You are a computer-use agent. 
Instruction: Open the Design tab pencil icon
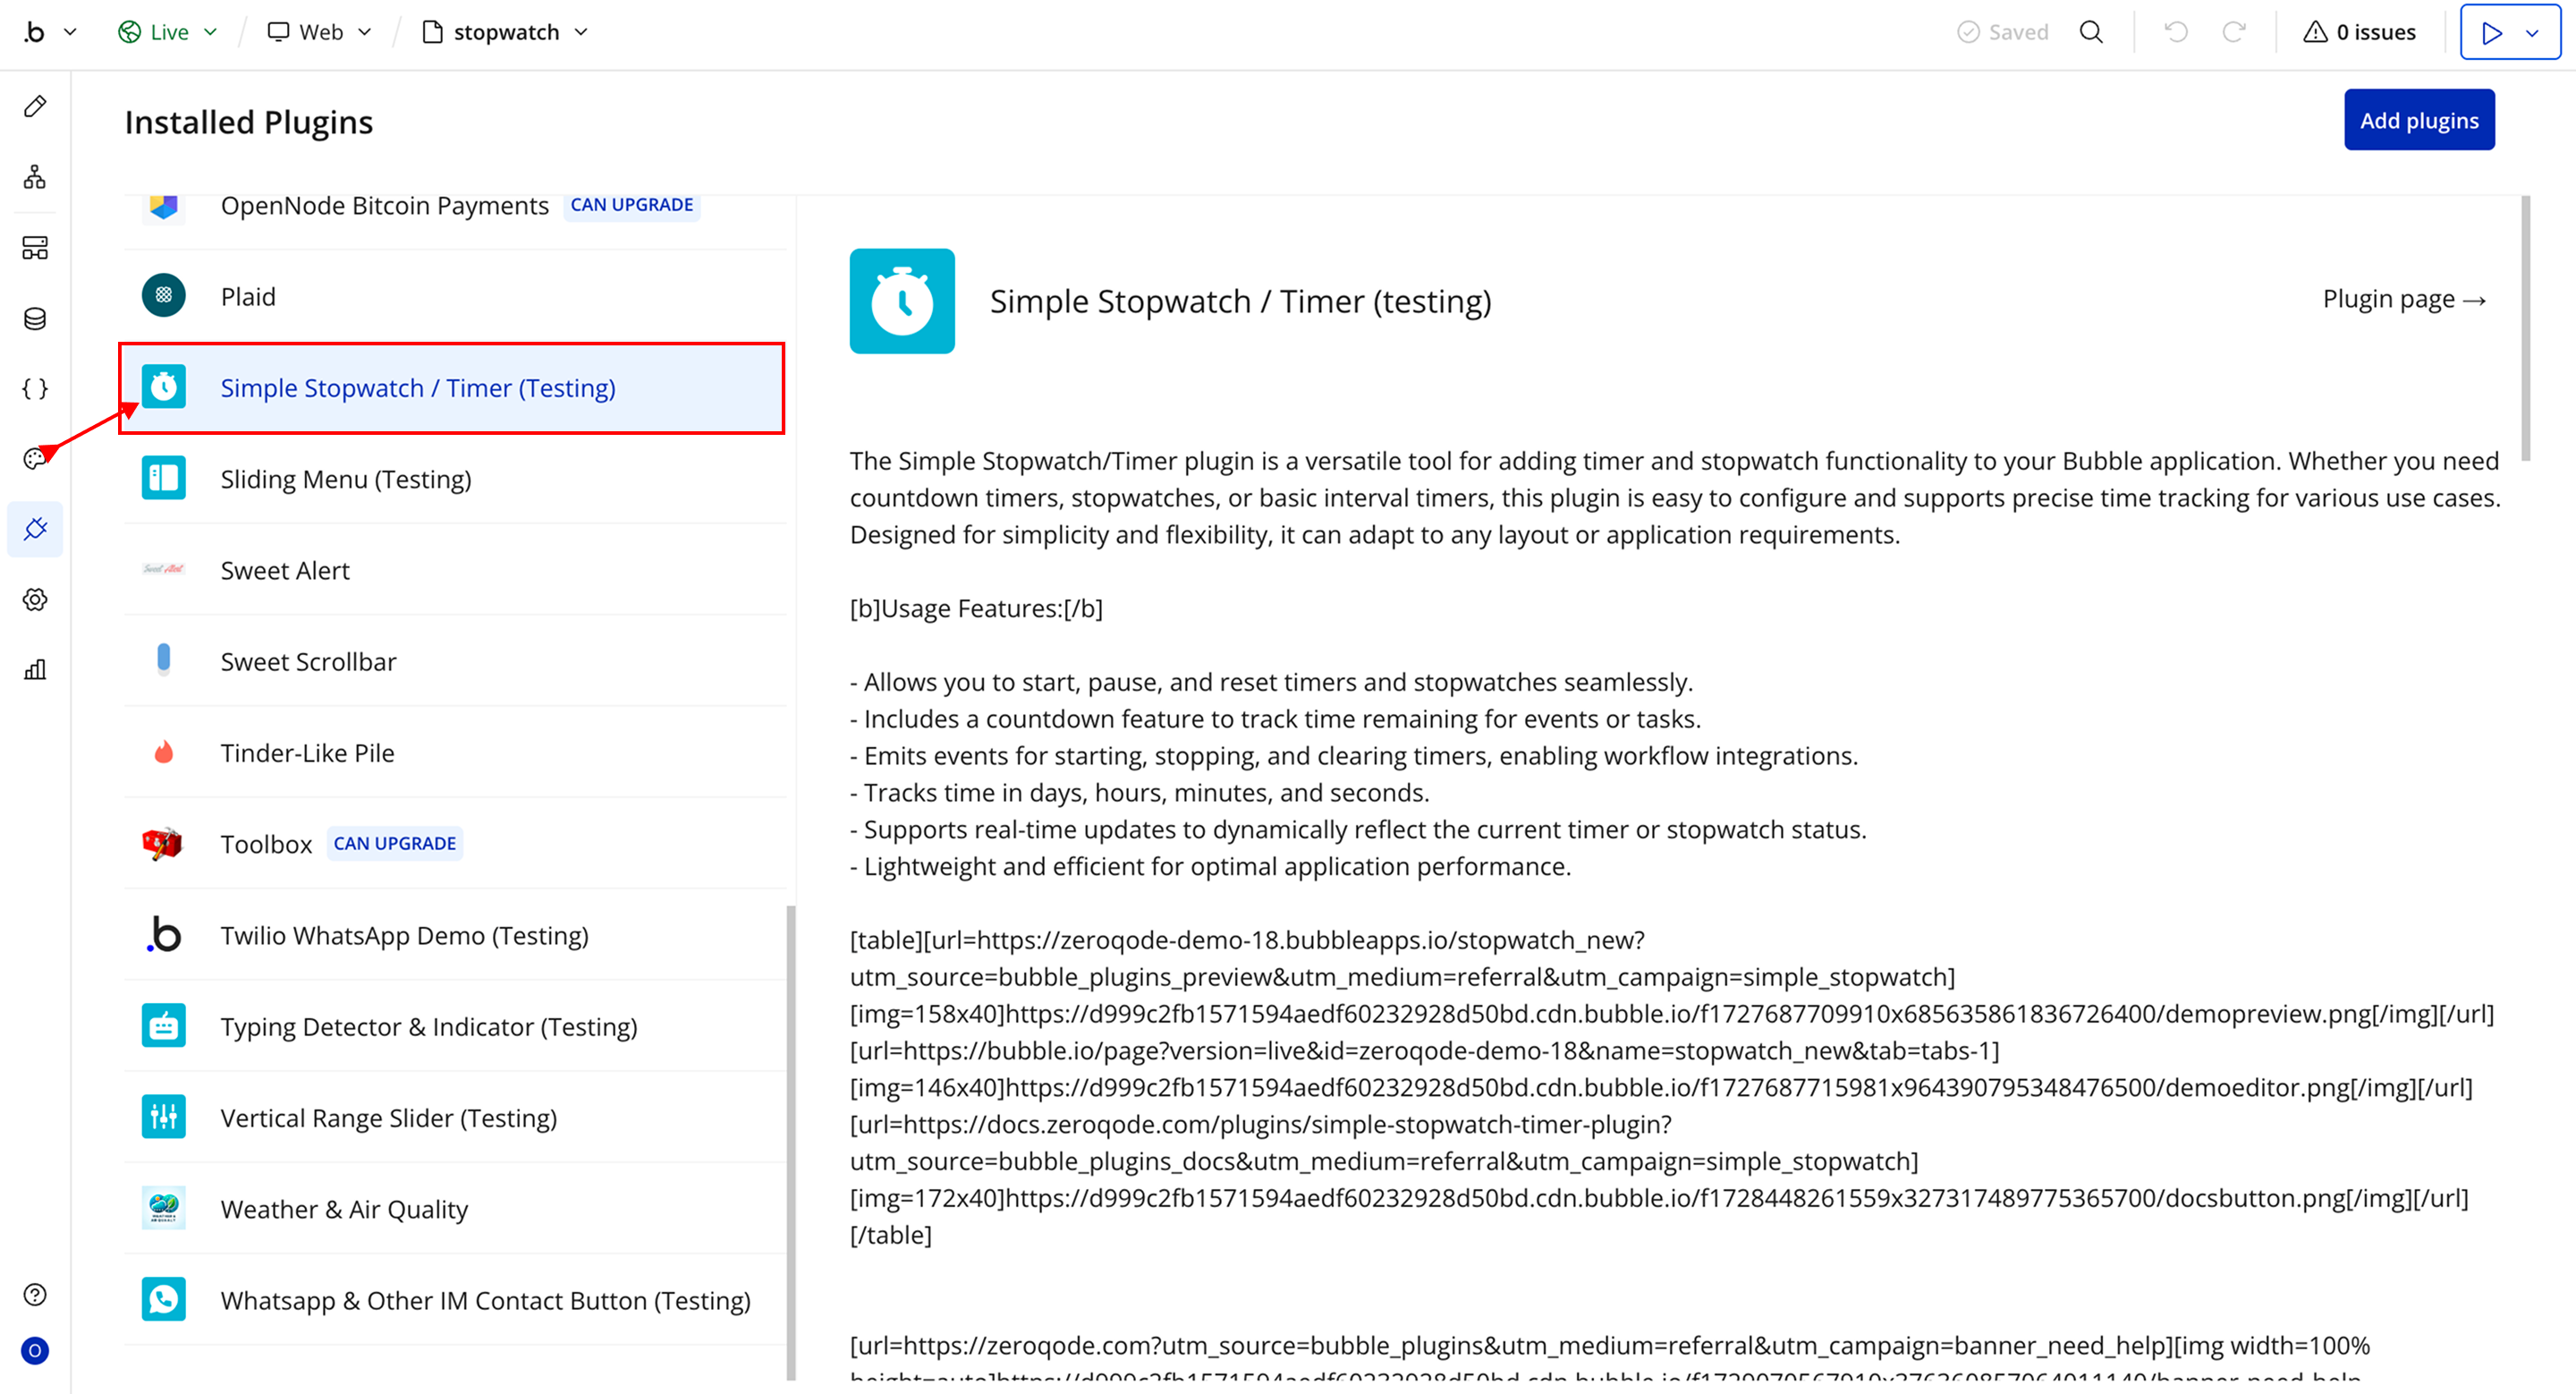pos(35,106)
